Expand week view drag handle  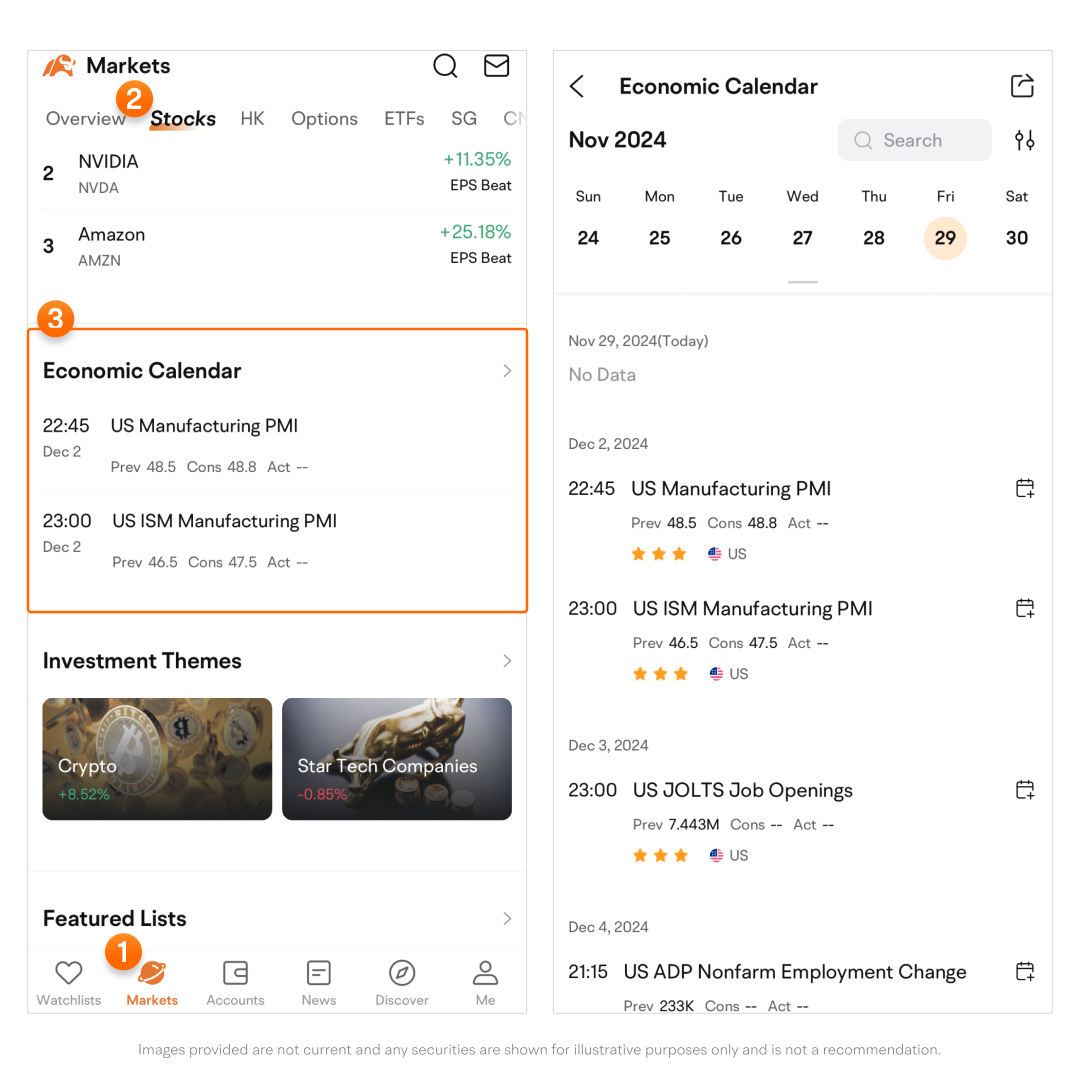point(803,282)
